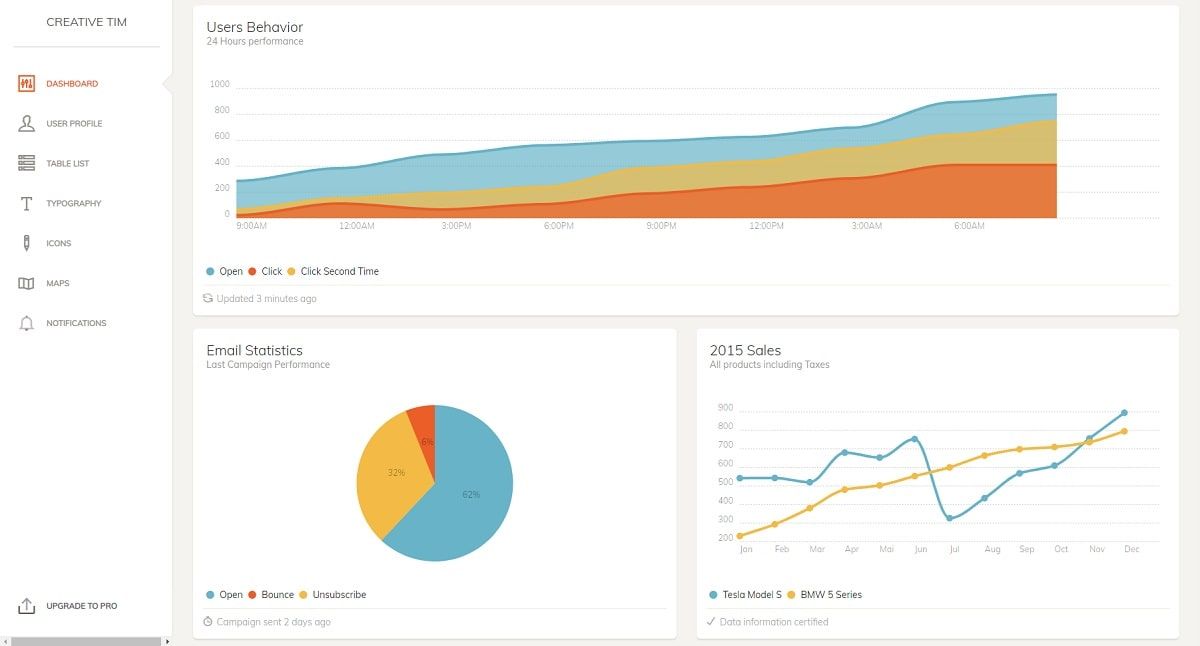Open the Notifications bell icon
1200x646 pixels.
[27, 323]
